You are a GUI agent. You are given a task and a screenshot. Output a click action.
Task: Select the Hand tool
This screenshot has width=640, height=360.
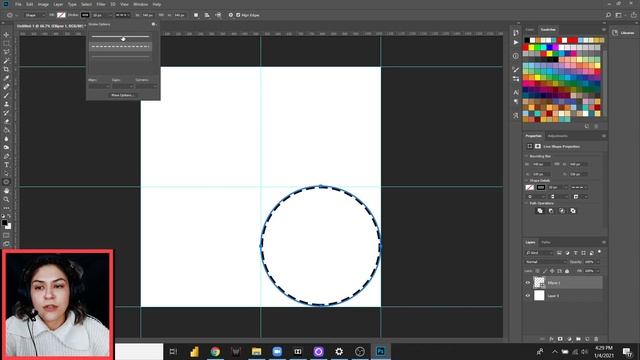(x=6, y=191)
